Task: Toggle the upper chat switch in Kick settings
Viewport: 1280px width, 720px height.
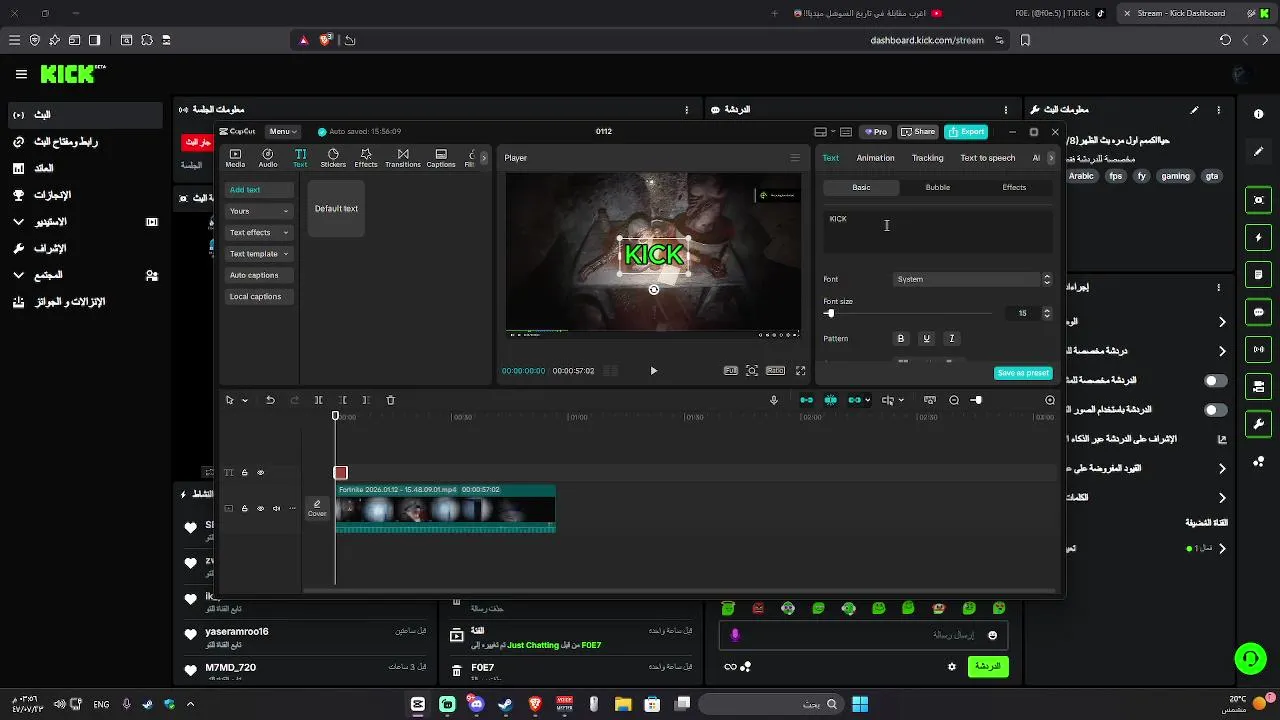Action: (1216, 381)
